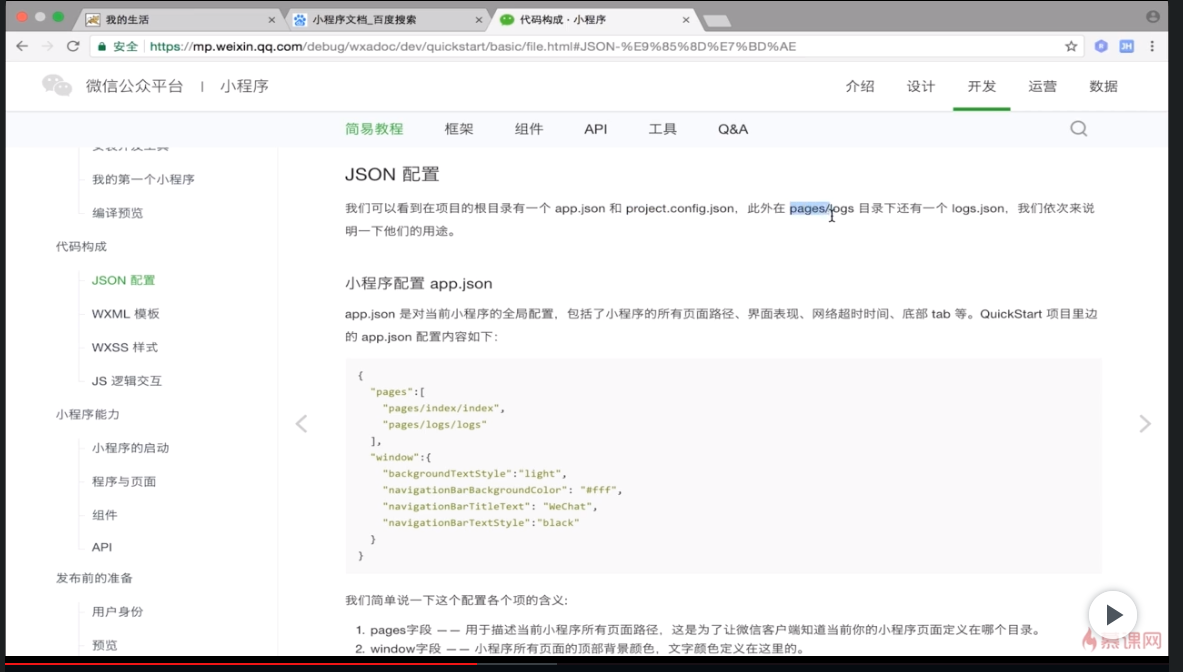Open a new tab button
The height and width of the screenshot is (672, 1183).
pos(717,20)
